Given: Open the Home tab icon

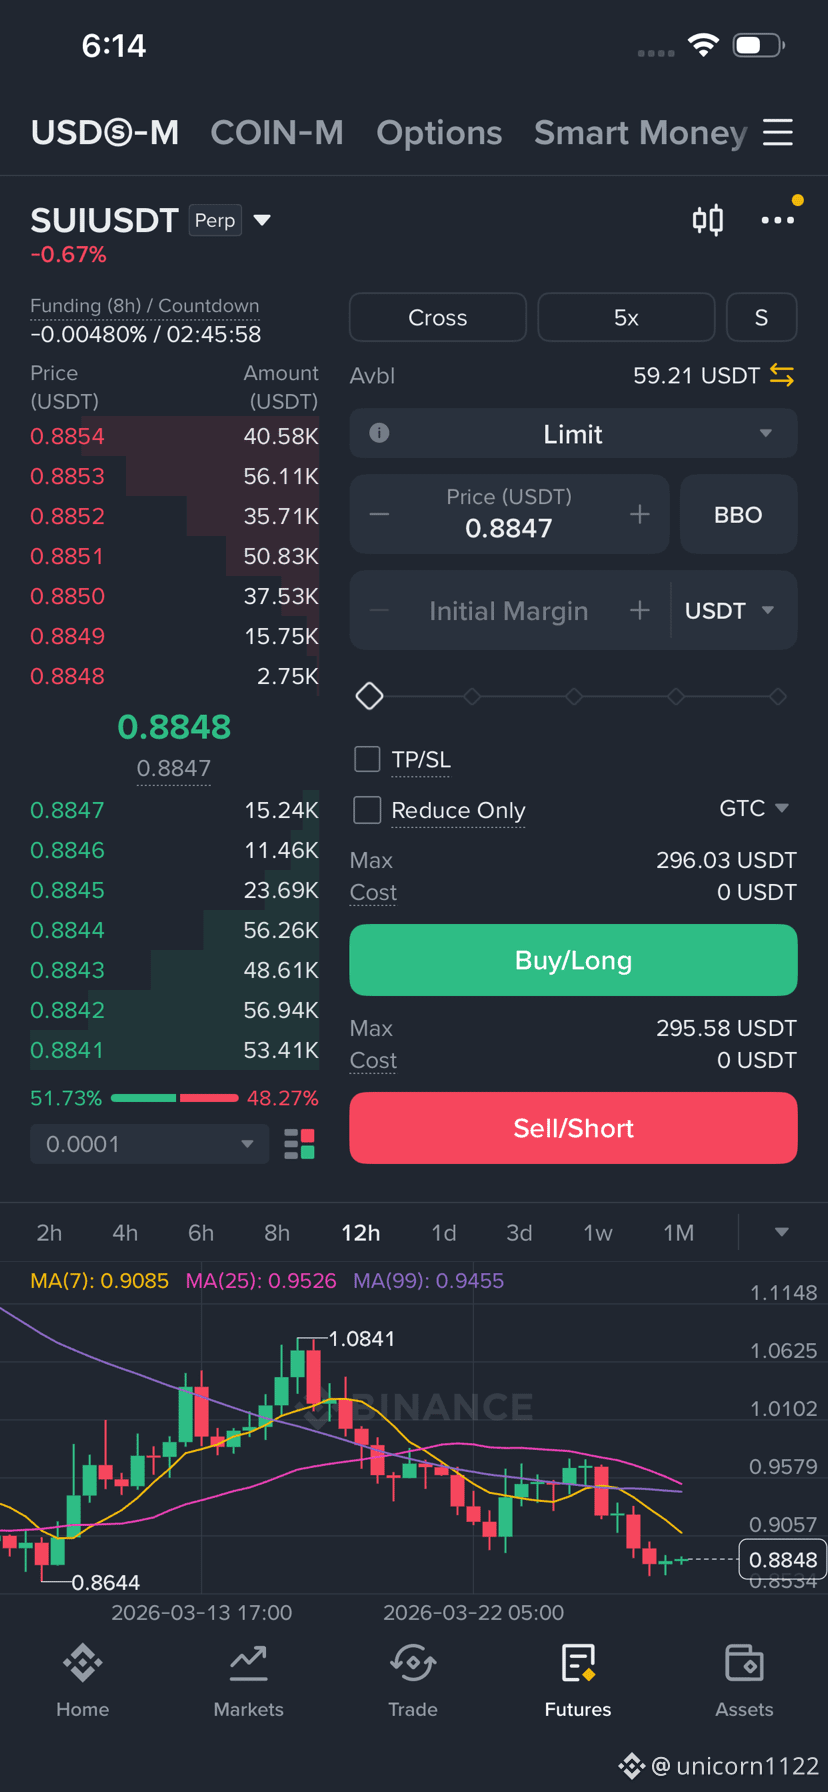Looking at the screenshot, I should pos(83,1664).
